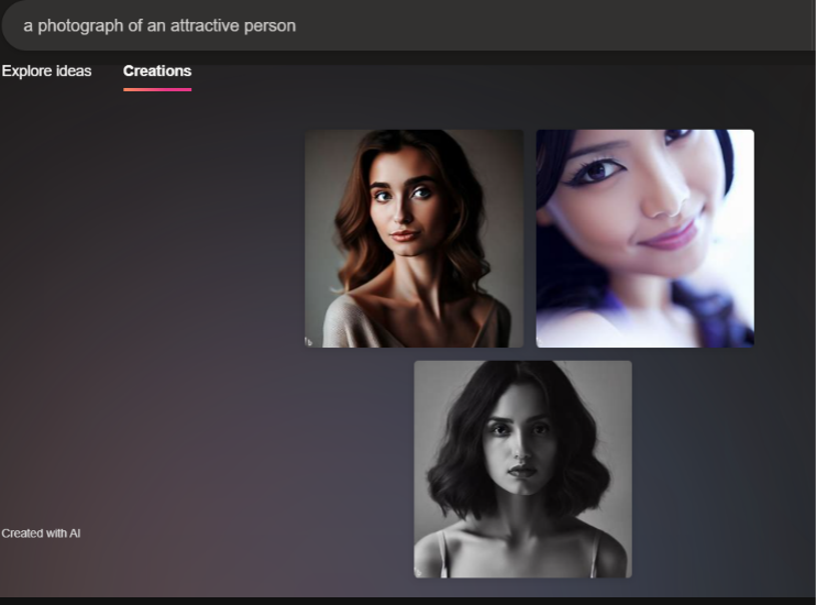The height and width of the screenshot is (605, 818).
Task: Open the blurred close-up smiling face thumbnail
Action: [645, 238]
